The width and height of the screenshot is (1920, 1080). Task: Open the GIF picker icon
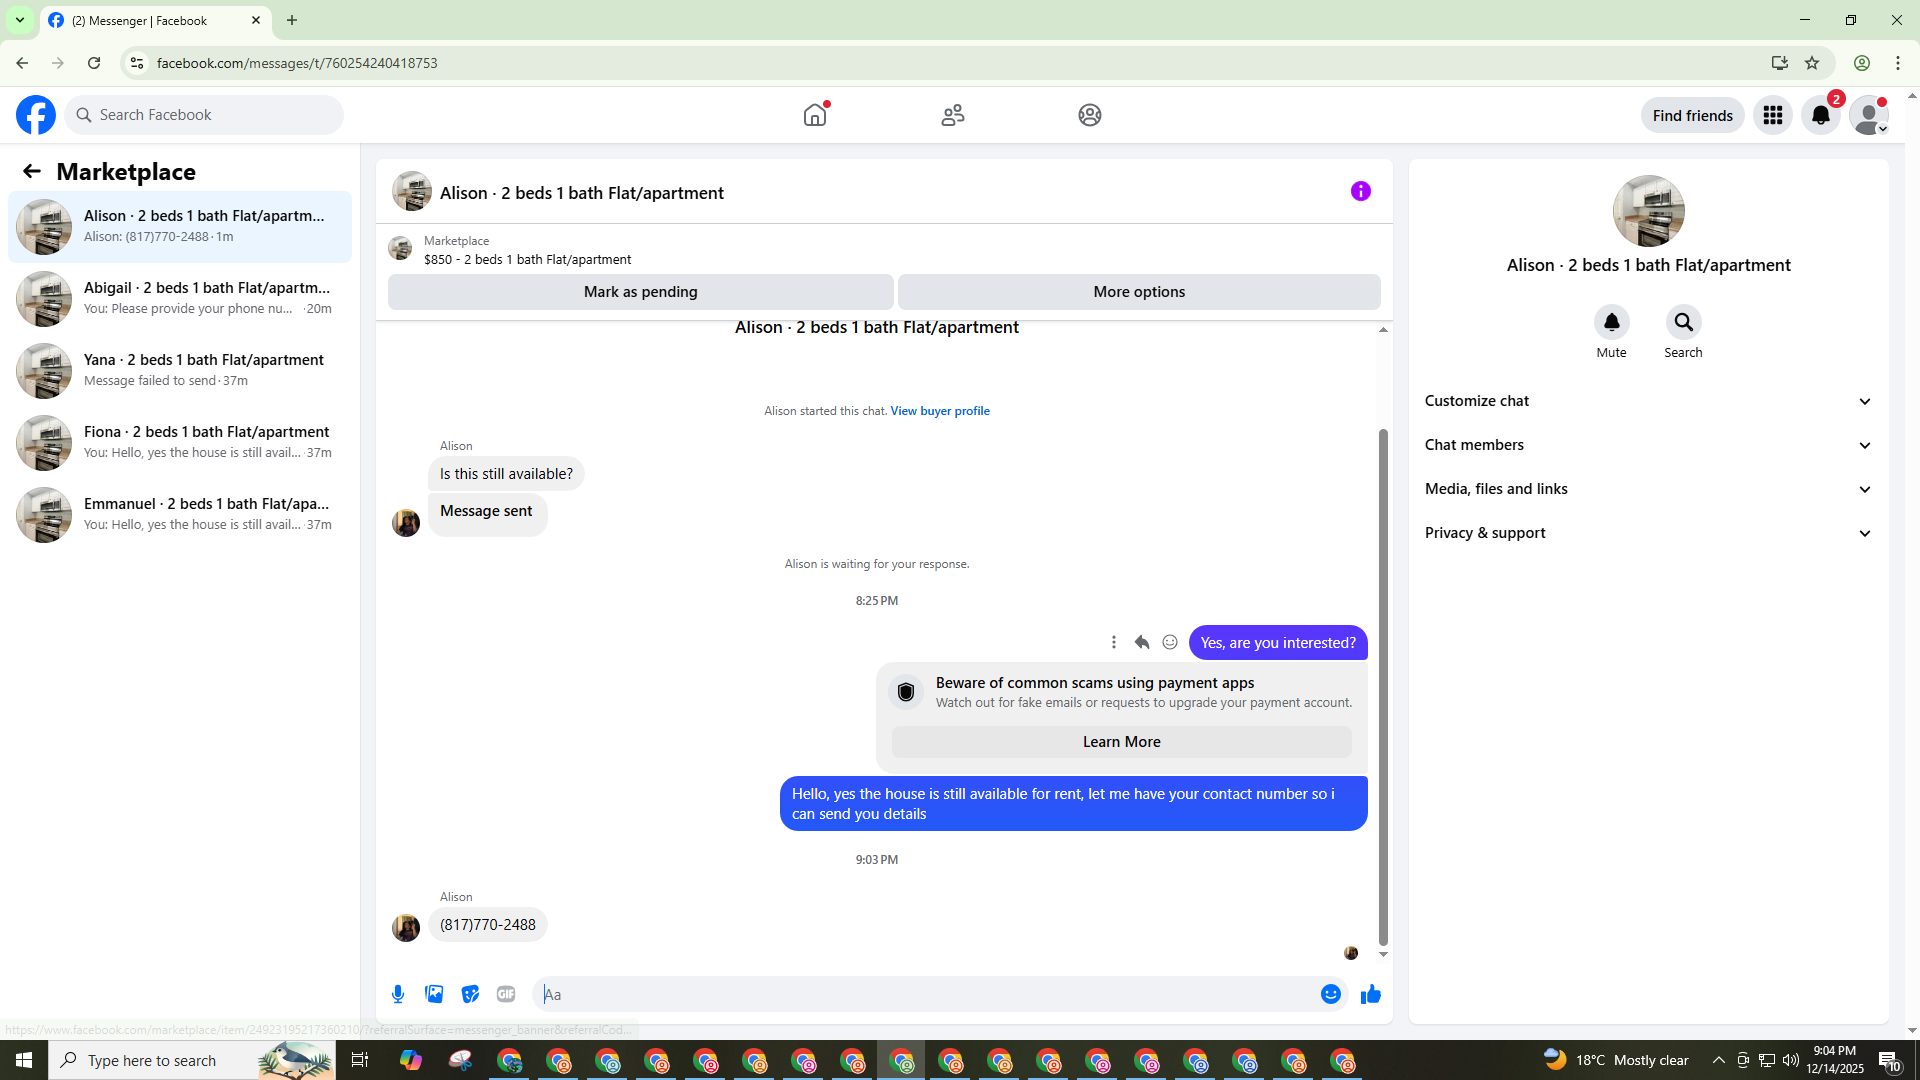506,994
